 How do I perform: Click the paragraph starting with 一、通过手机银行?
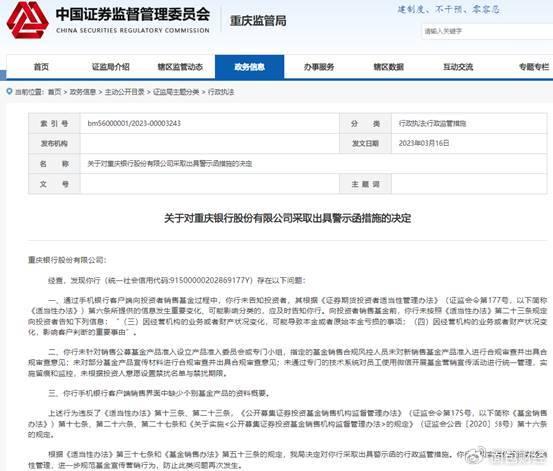click(x=287, y=316)
